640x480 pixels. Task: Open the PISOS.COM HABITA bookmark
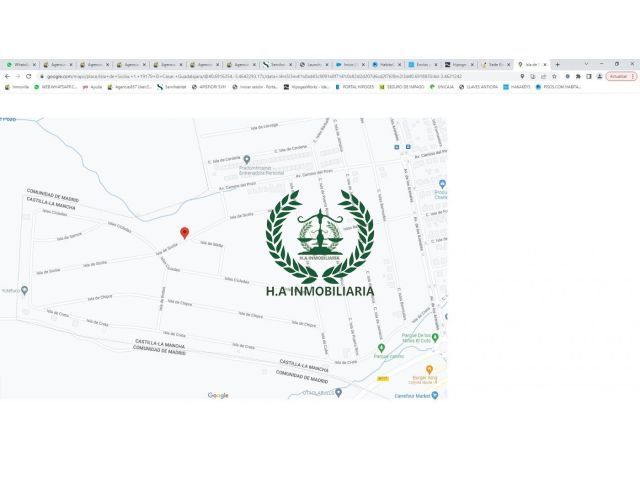pos(558,87)
